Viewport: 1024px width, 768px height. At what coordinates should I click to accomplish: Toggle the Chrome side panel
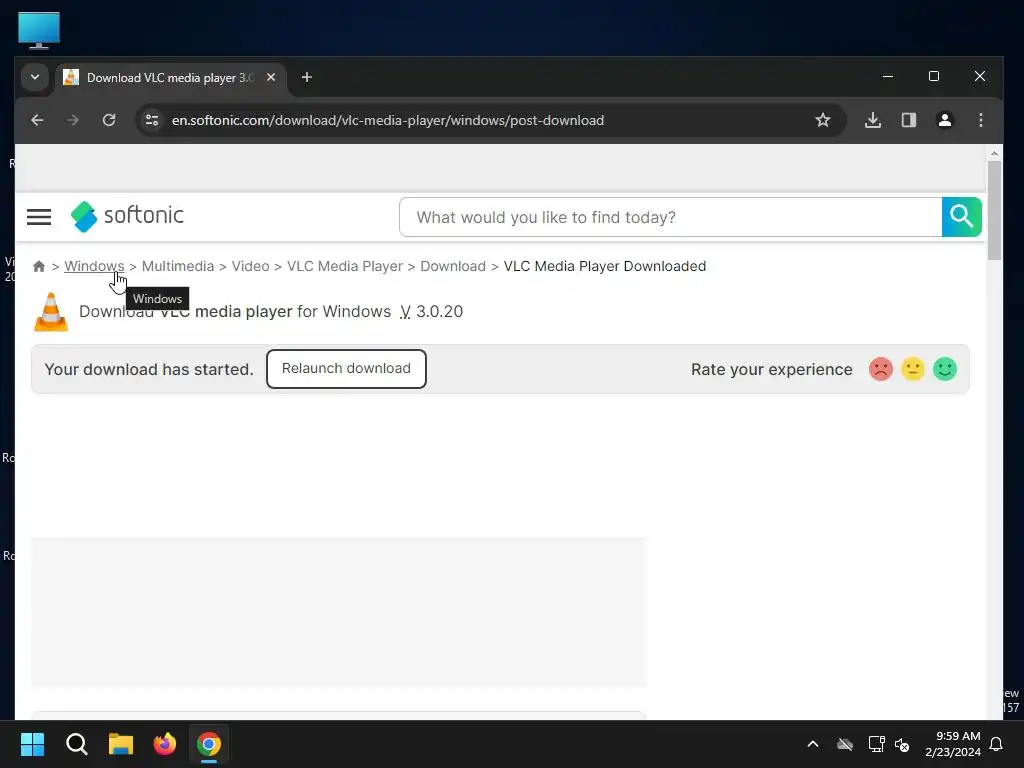coord(909,120)
